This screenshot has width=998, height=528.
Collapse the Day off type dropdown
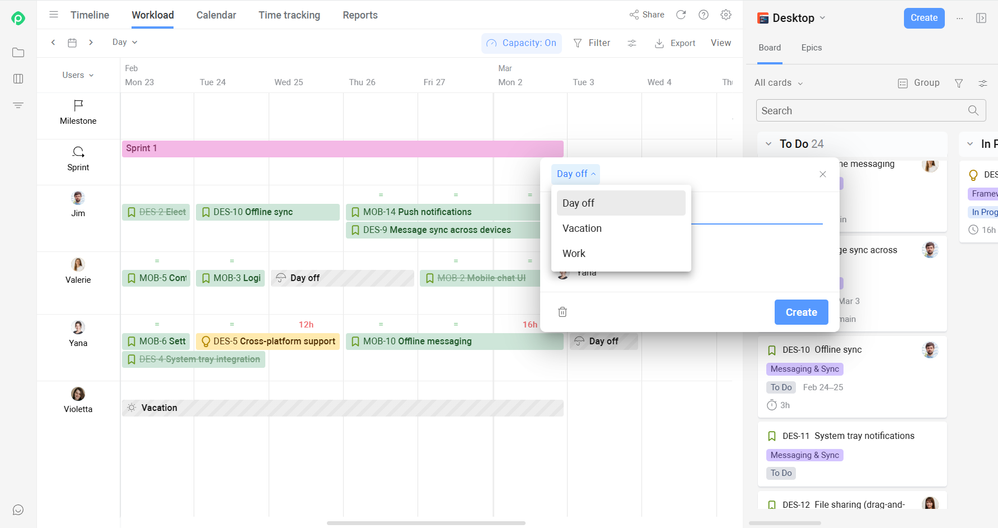576,174
